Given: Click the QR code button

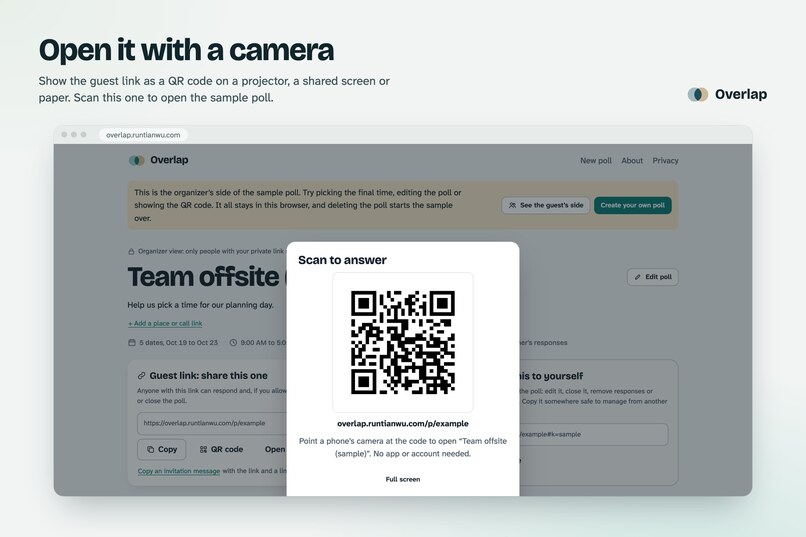Looking at the screenshot, I should click(x=221, y=449).
